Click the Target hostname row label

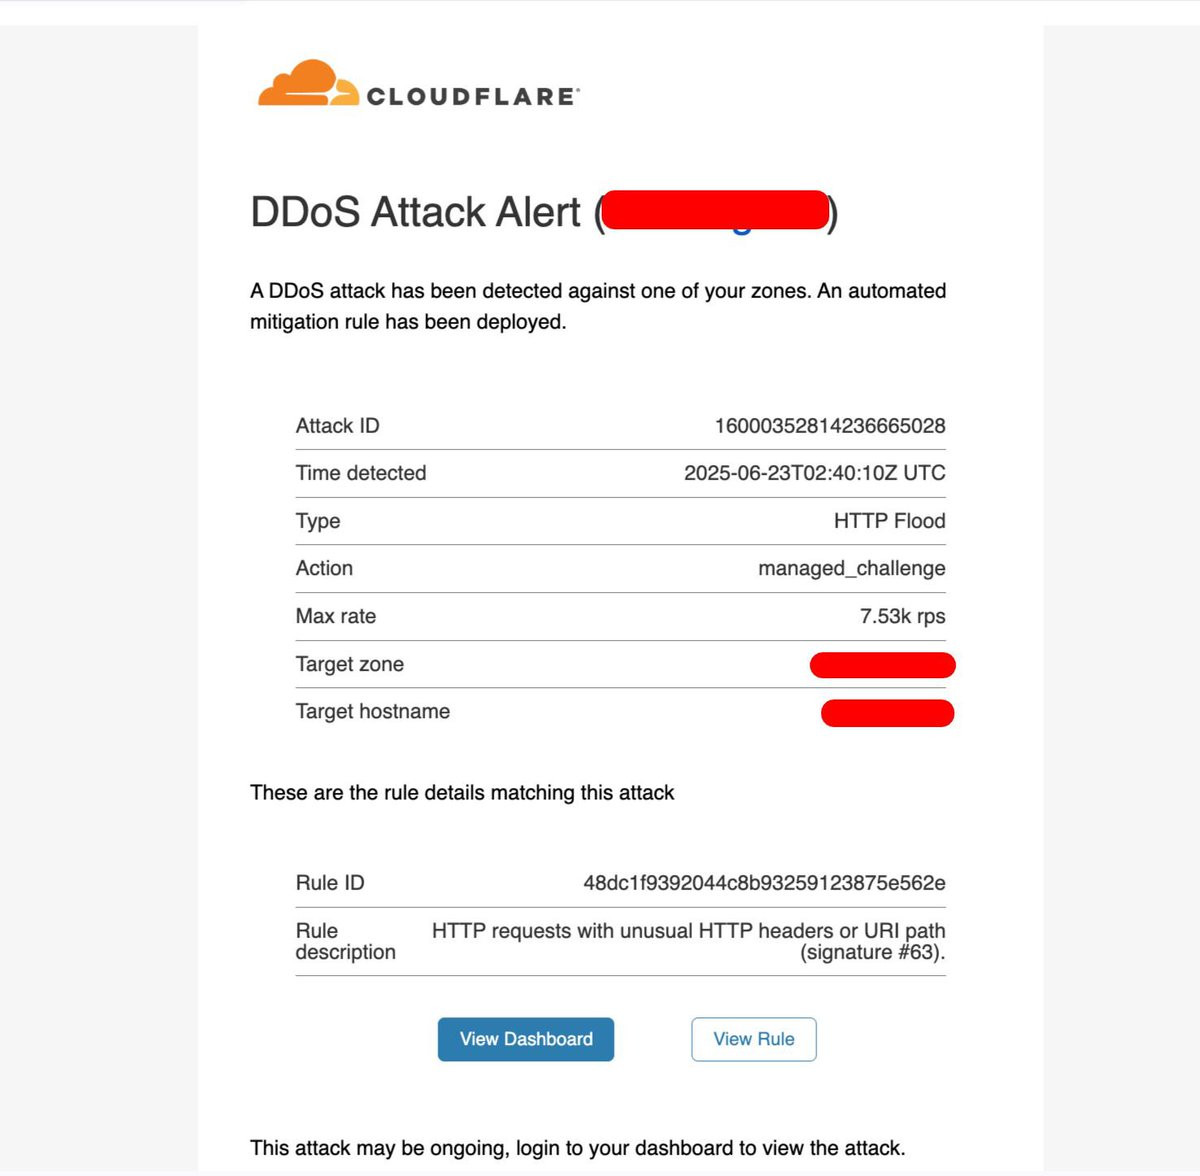[x=373, y=711]
